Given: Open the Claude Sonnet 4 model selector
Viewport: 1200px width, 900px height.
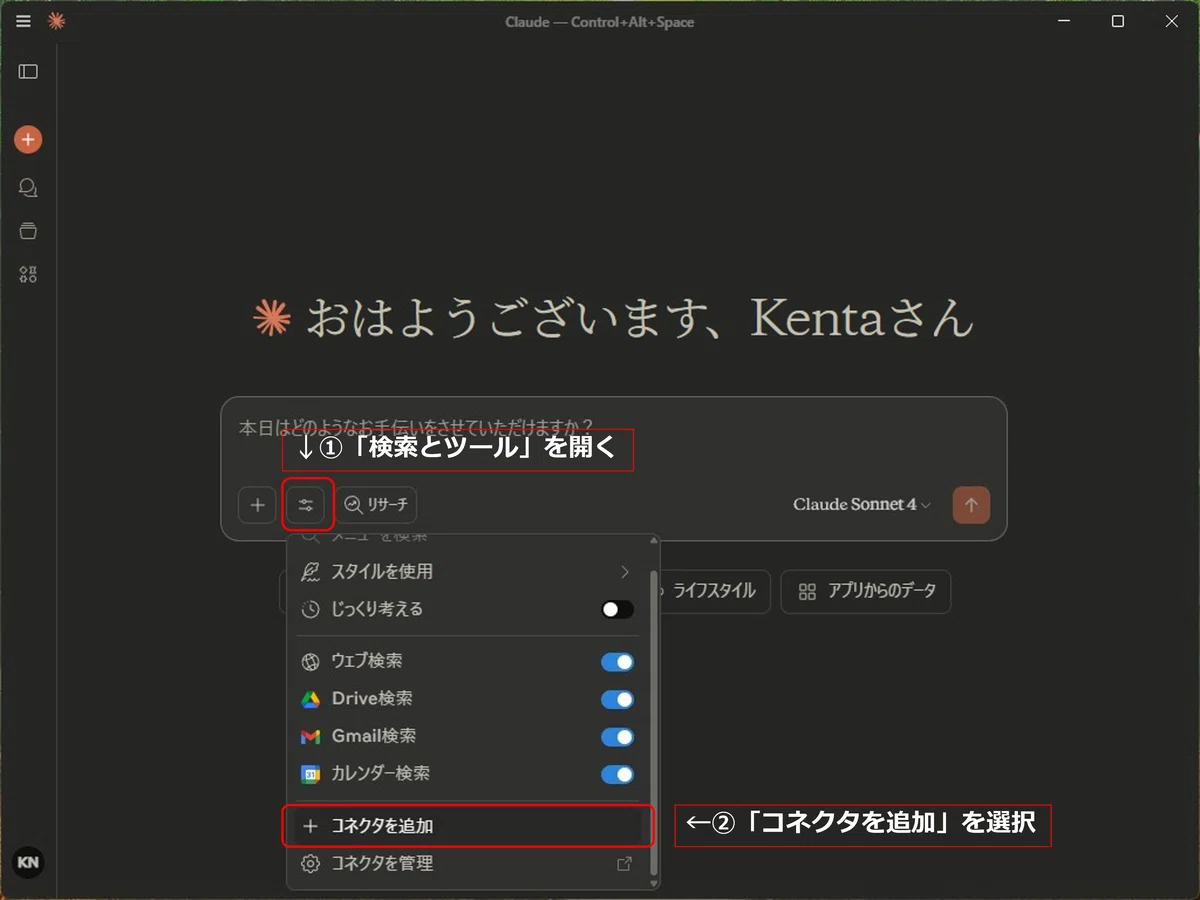Looking at the screenshot, I should (861, 505).
